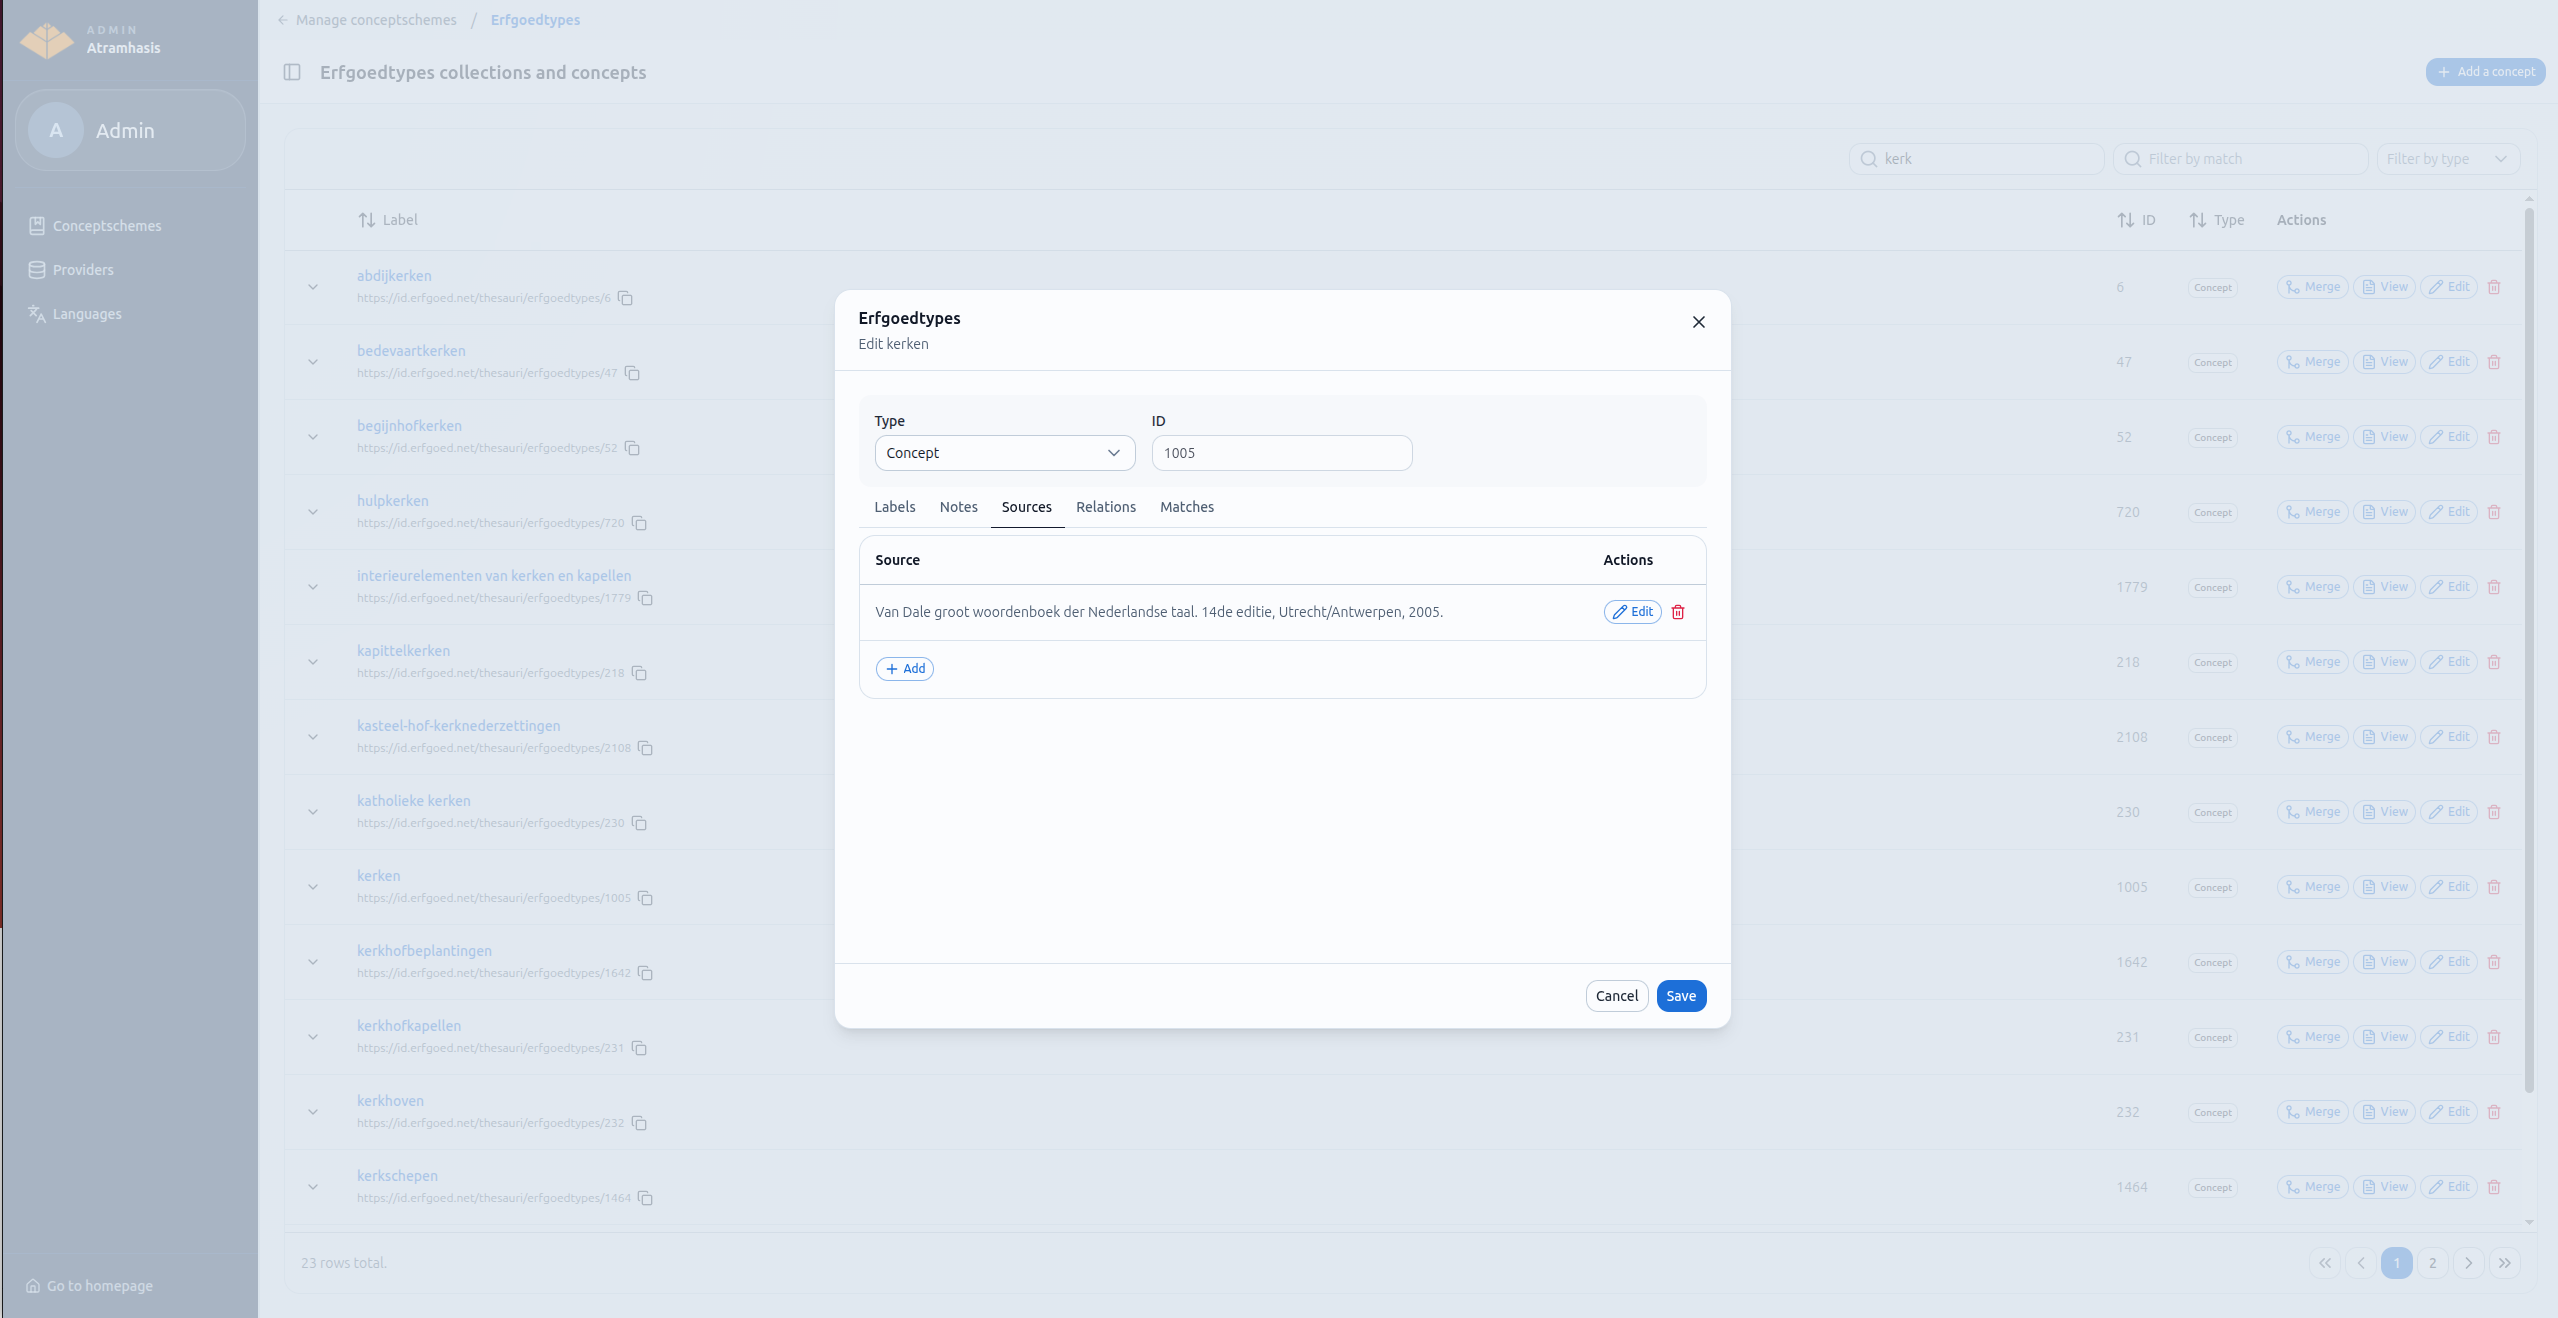2558x1318 pixels.
Task: Expand the katholieke kerken row
Action: 313,812
